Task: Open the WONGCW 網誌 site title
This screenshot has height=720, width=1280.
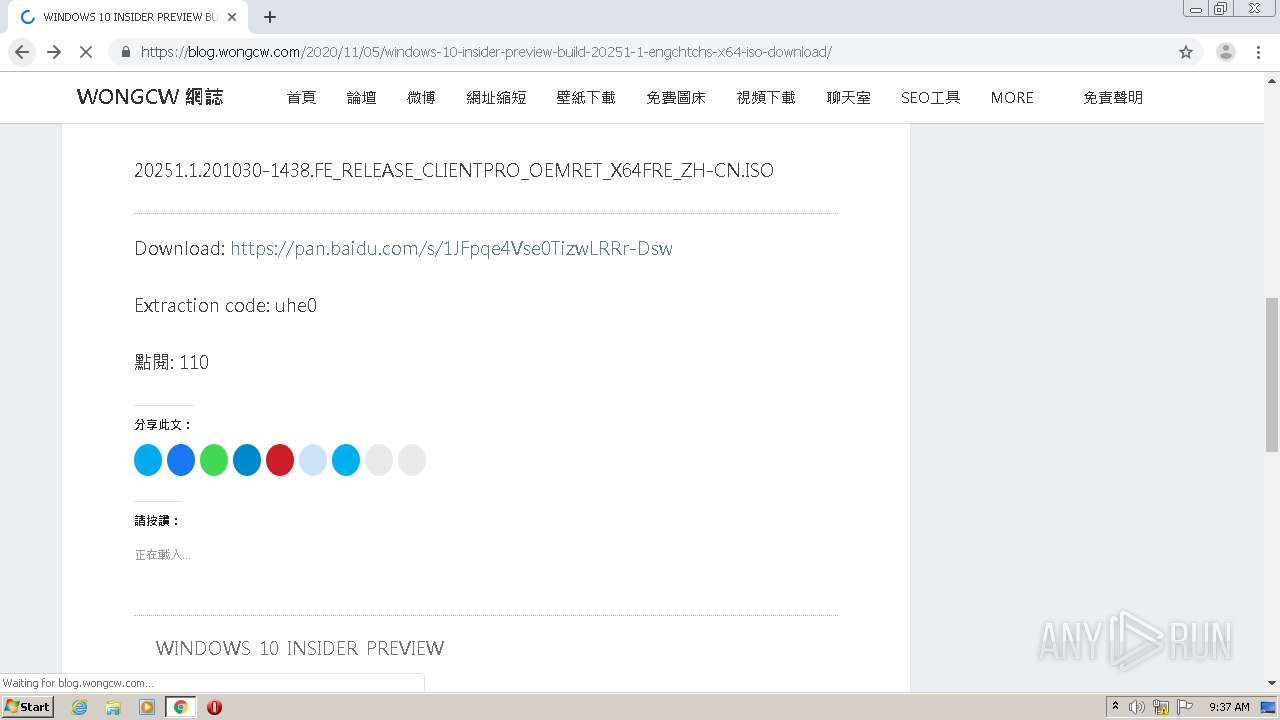Action: (x=150, y=97)
